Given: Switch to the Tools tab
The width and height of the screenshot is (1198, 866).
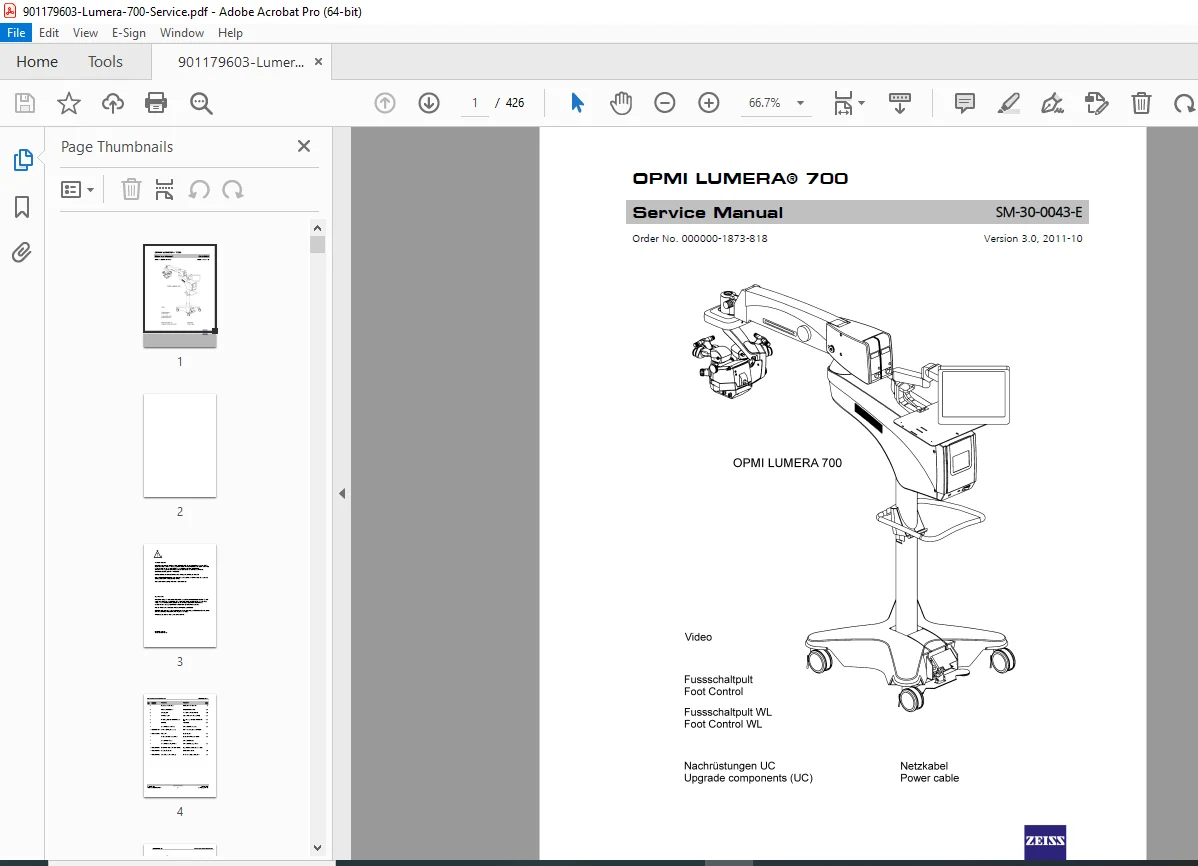Looking at the screenshot, I should tap(105, 62).
